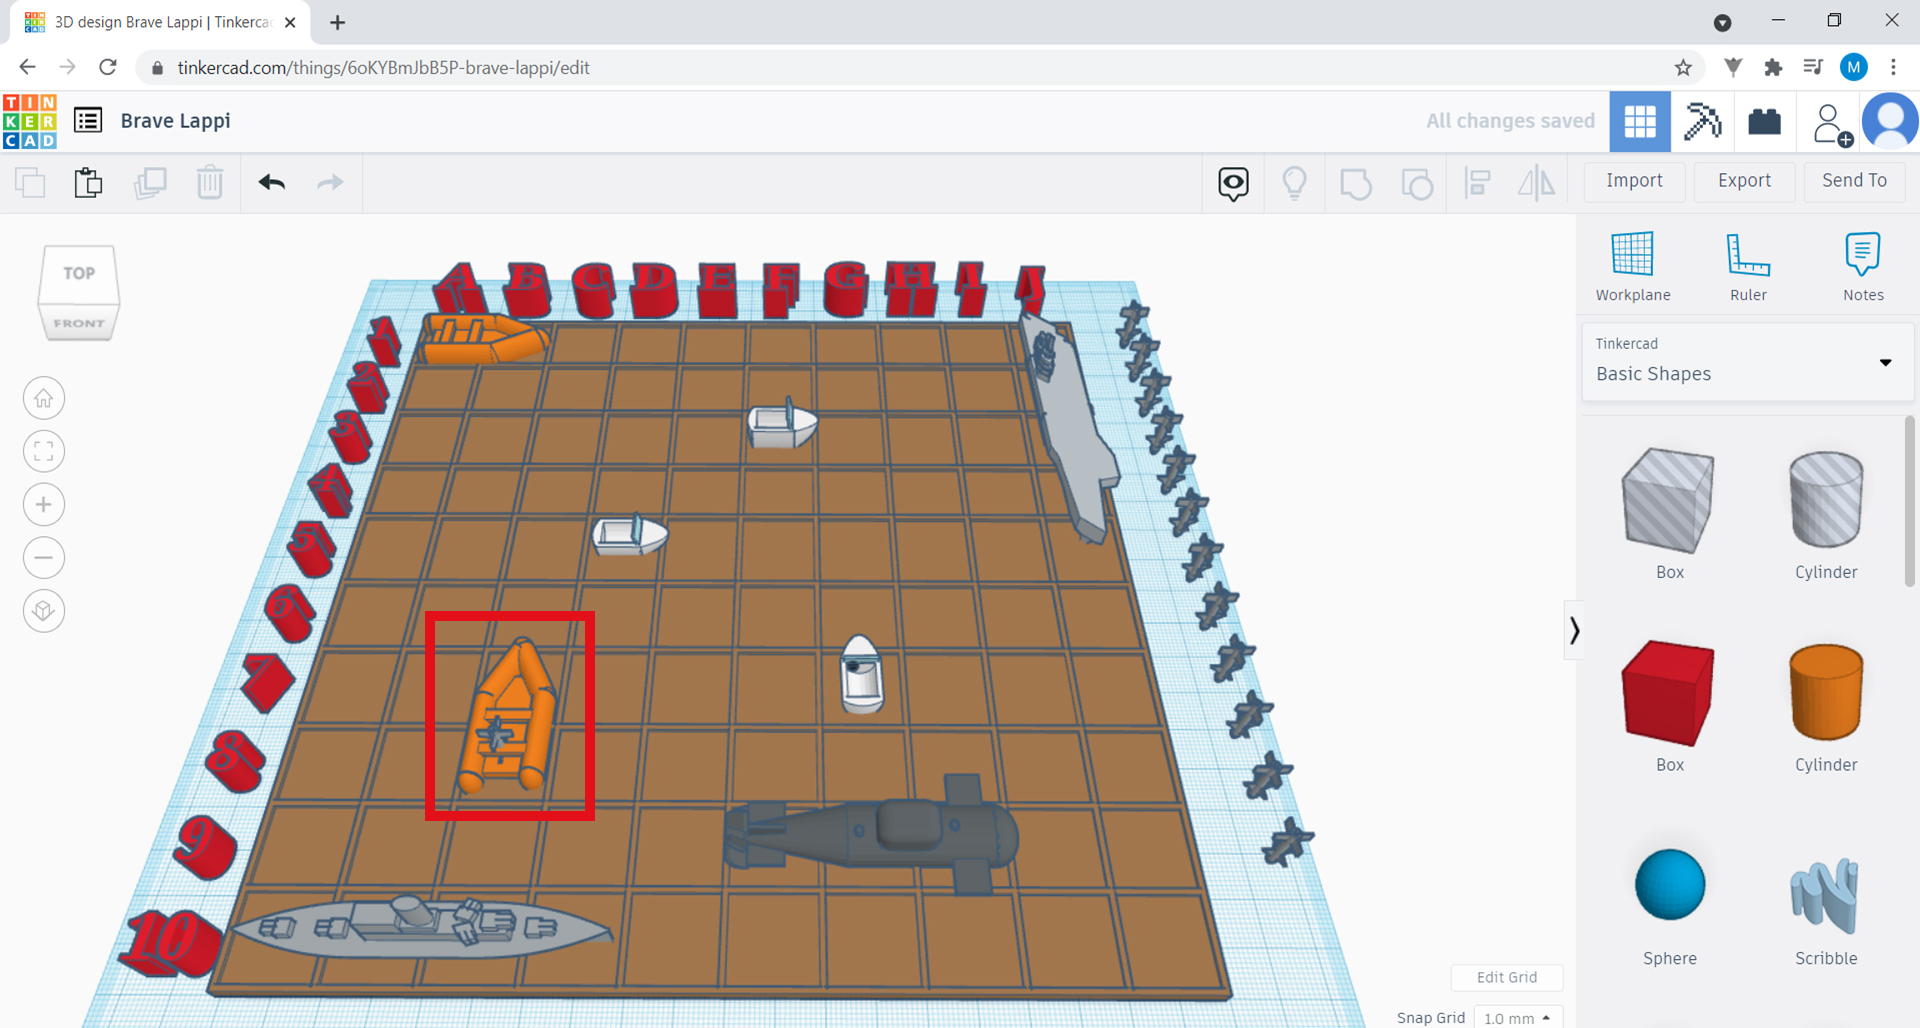Switch to 3D design grid view
The height and width of the screenshot is (1028, 1920).
pos(1640,121)
